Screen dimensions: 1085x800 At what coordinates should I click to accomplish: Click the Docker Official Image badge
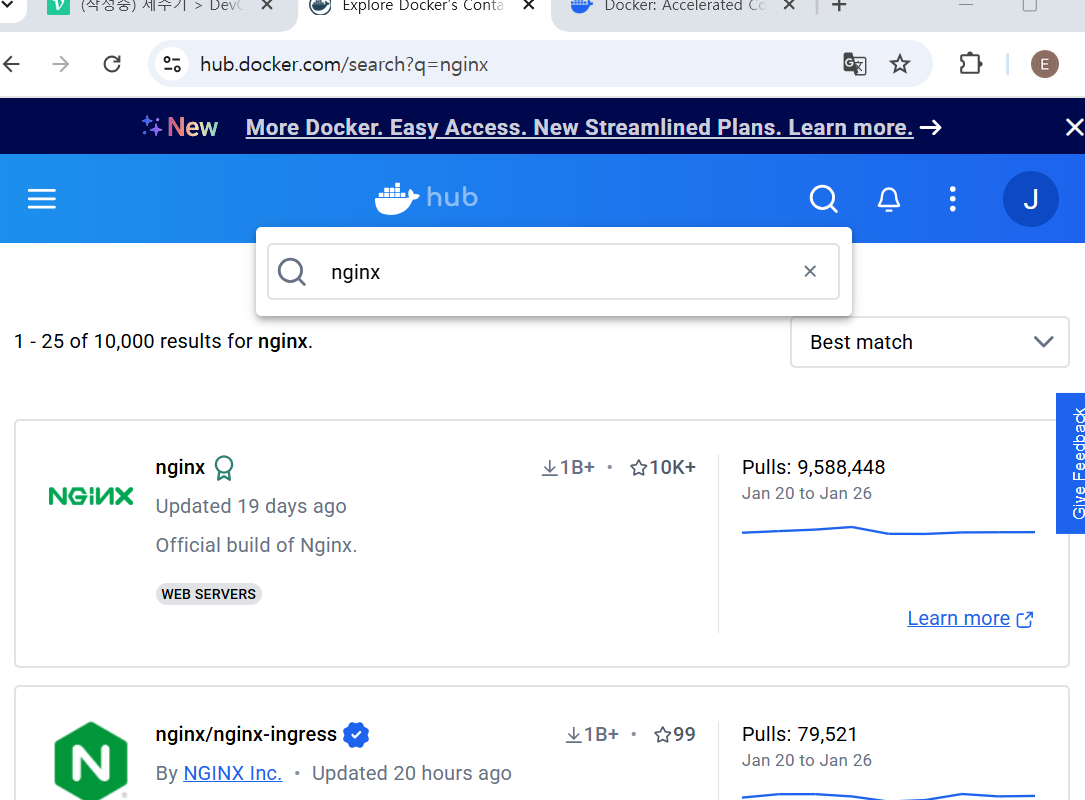[x=224, y=468]
